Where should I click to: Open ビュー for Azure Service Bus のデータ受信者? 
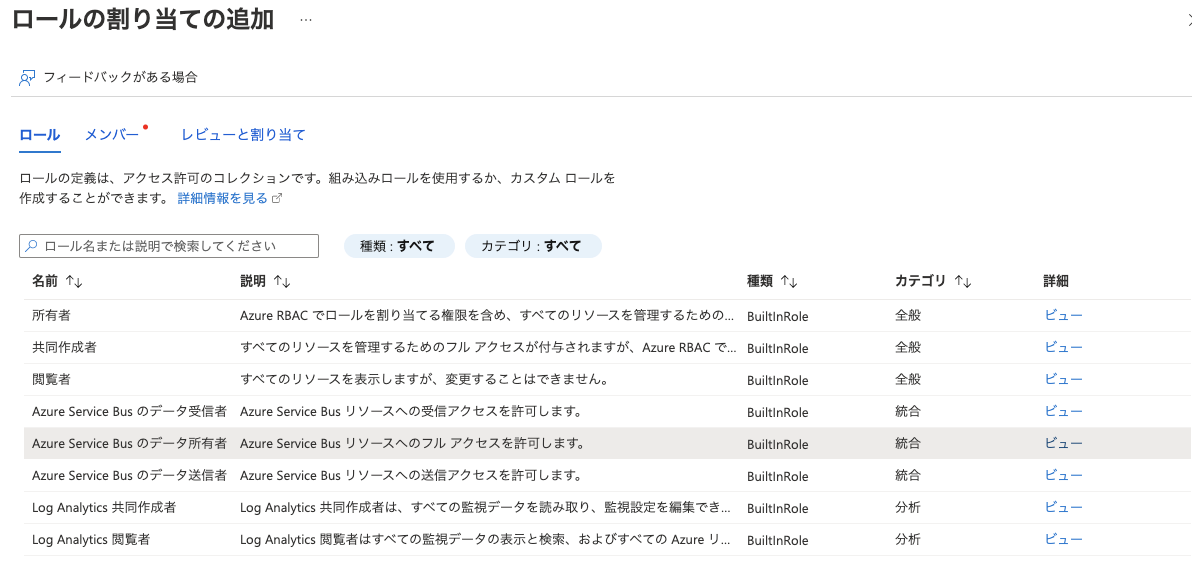[x=1064, y=411]
